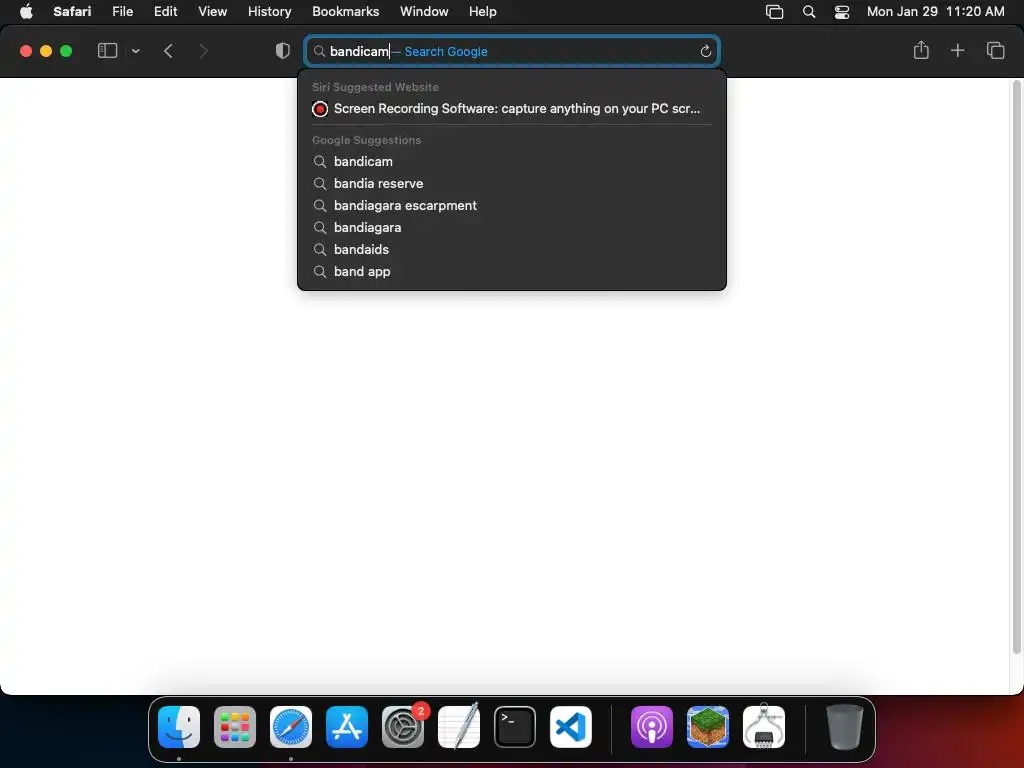
Task: Toggle the Safari sidebar
Action: tap(107, 50)
